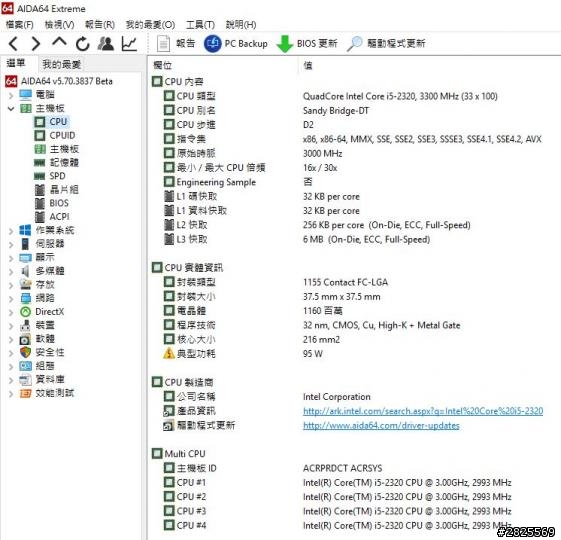The image size is (561, 540).
Task: Go back with the left arrow
Action: (13, 44)
